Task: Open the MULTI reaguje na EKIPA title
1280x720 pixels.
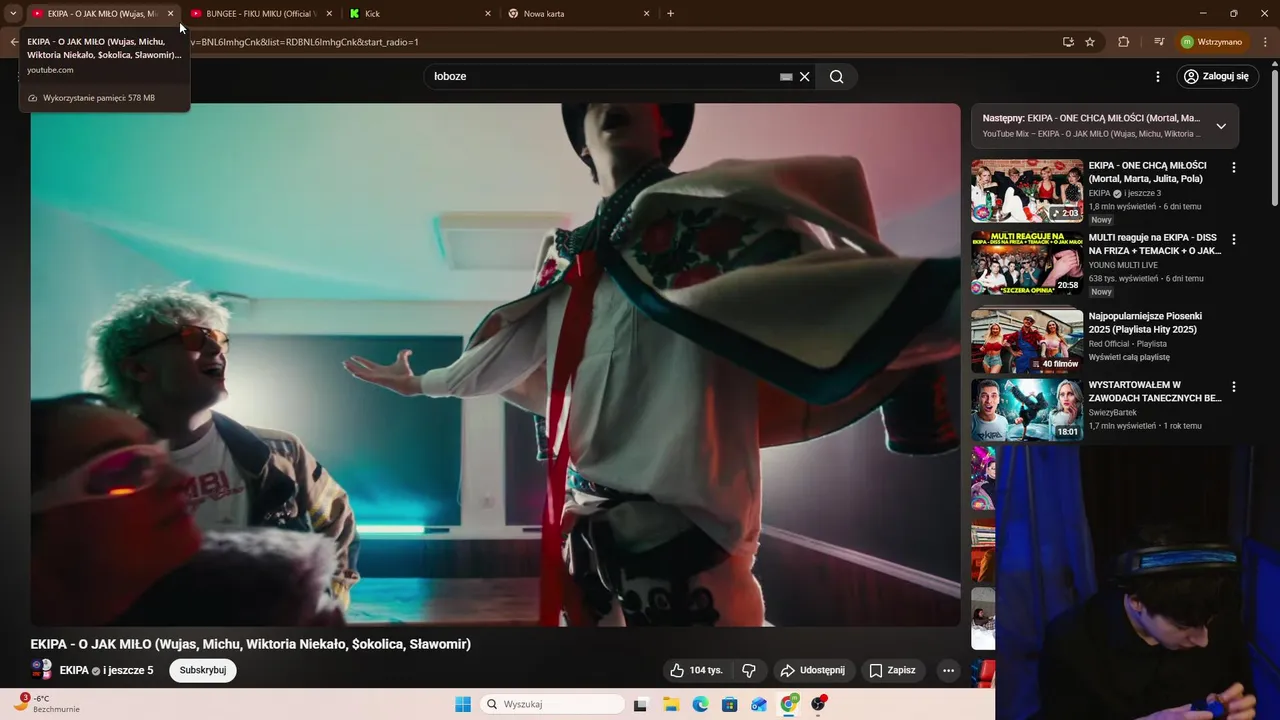Action: (1155, 245)
